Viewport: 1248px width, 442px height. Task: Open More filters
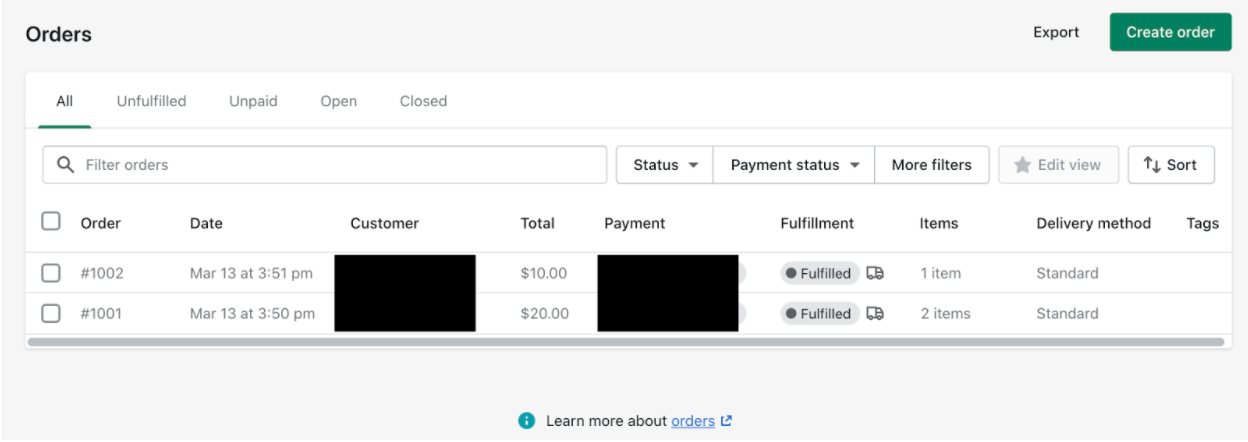tap(932, 165)
